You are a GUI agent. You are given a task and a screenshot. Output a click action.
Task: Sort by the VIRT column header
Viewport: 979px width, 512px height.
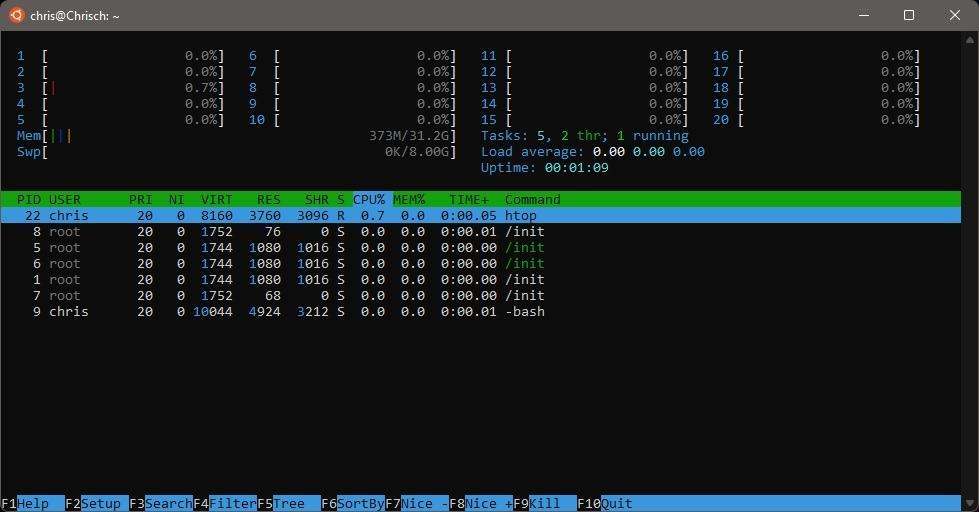pos(217,199)
